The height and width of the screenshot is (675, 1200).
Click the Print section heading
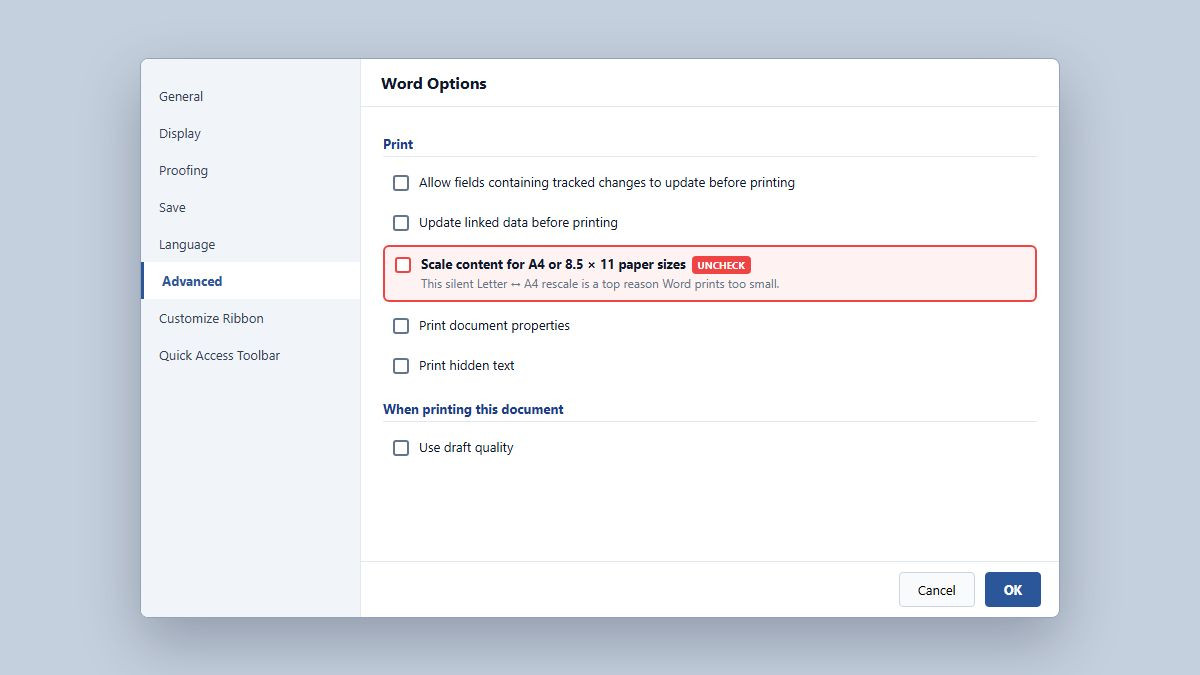(398, 144)
